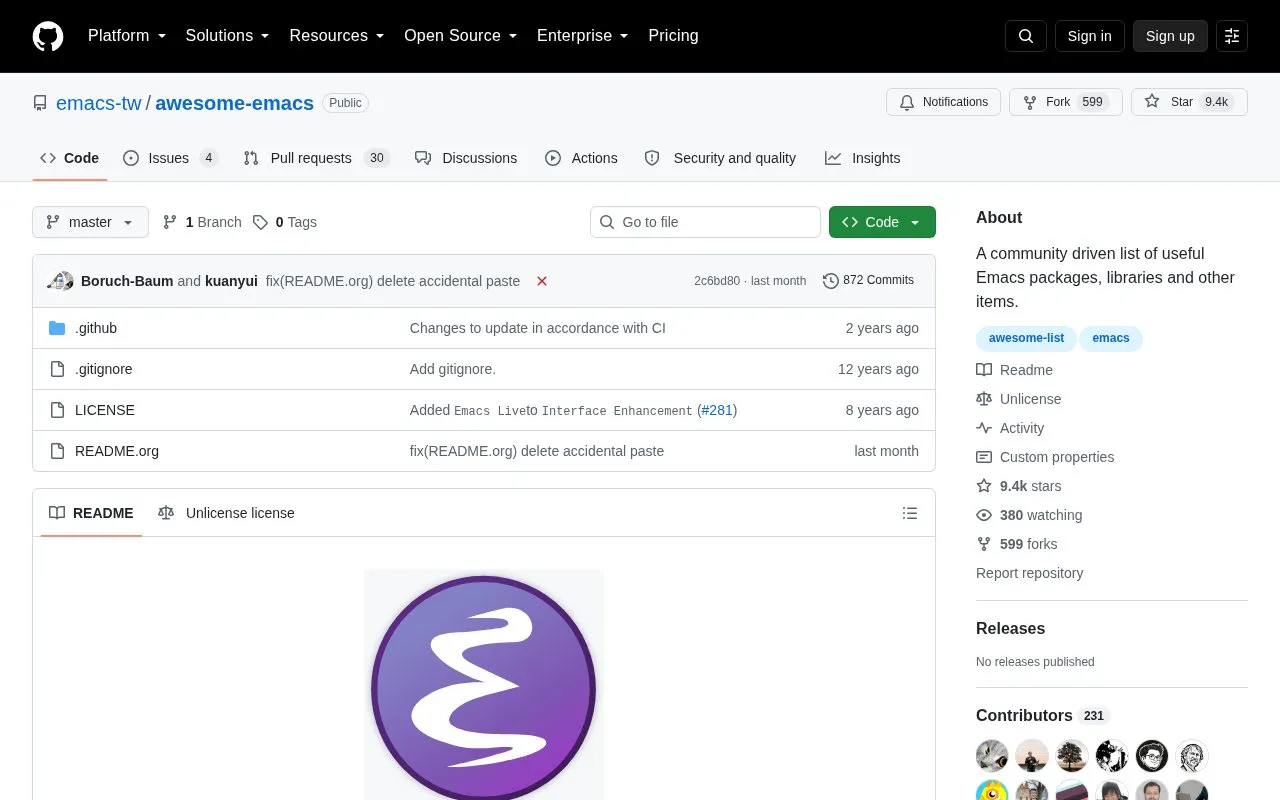Click the GitHub logo icon
This screenshot has width=1280, height=800.
48,36
